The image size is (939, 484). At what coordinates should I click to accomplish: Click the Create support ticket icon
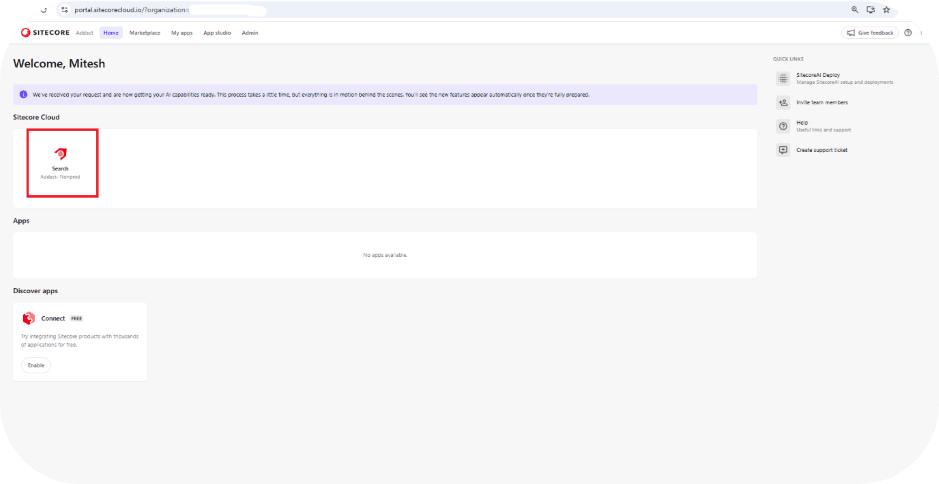click(783, 150)
